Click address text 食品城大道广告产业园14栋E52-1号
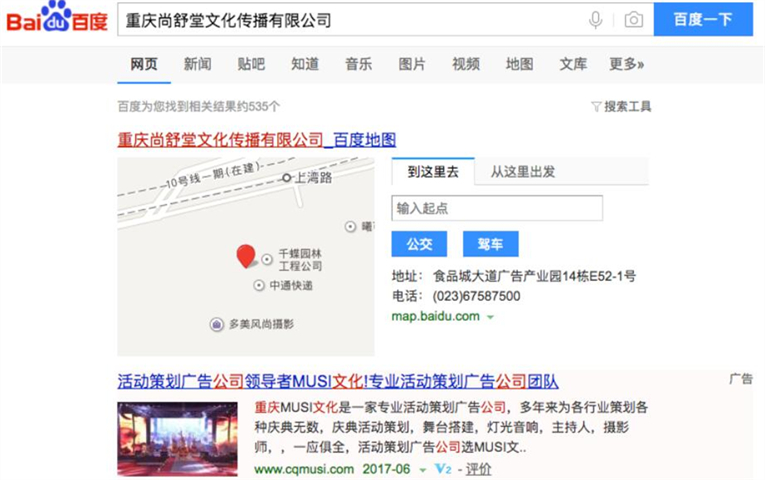Screen dimensions: 765x480 click(534, 276)
